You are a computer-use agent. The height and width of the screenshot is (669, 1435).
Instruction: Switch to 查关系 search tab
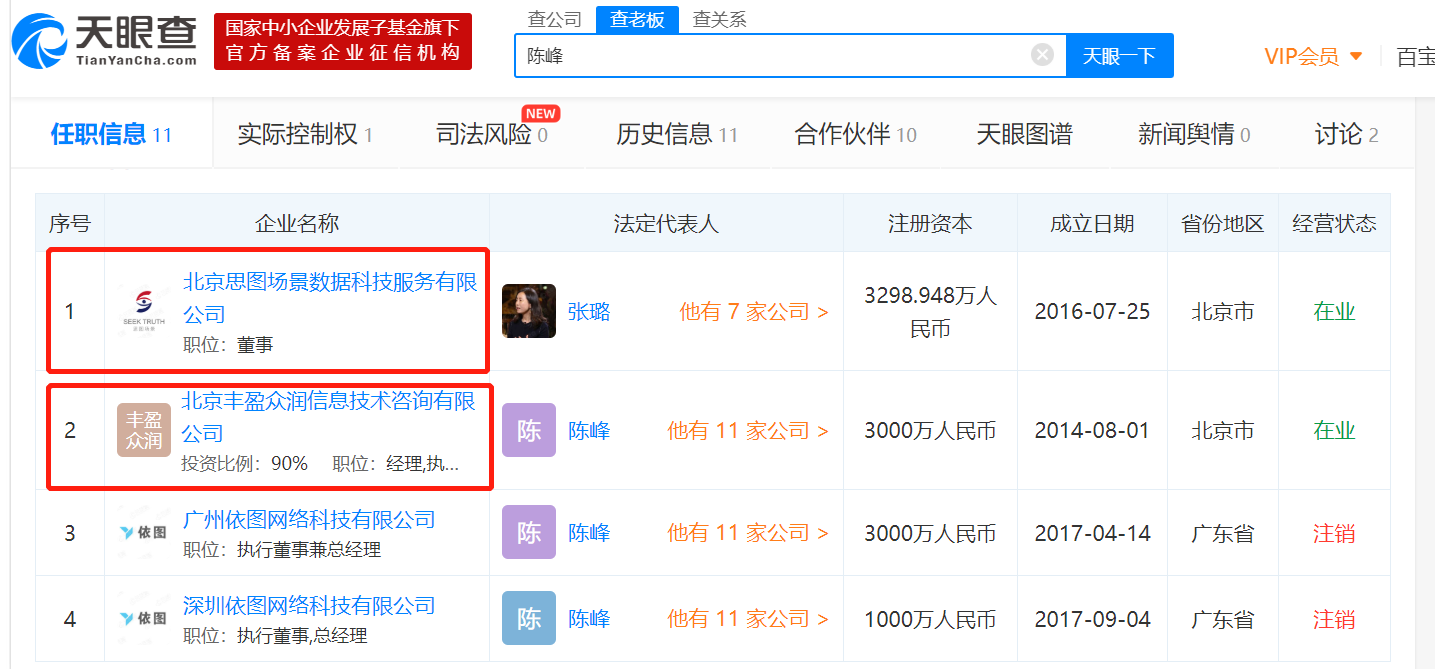(719, 19)
